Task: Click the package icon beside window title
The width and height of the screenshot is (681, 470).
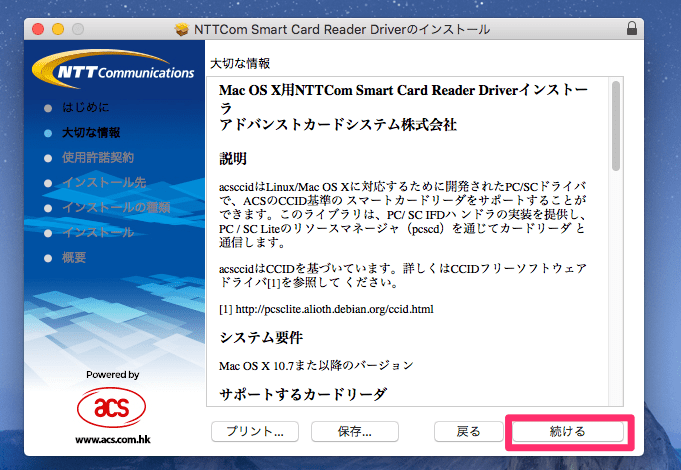Action: point(182,29)
